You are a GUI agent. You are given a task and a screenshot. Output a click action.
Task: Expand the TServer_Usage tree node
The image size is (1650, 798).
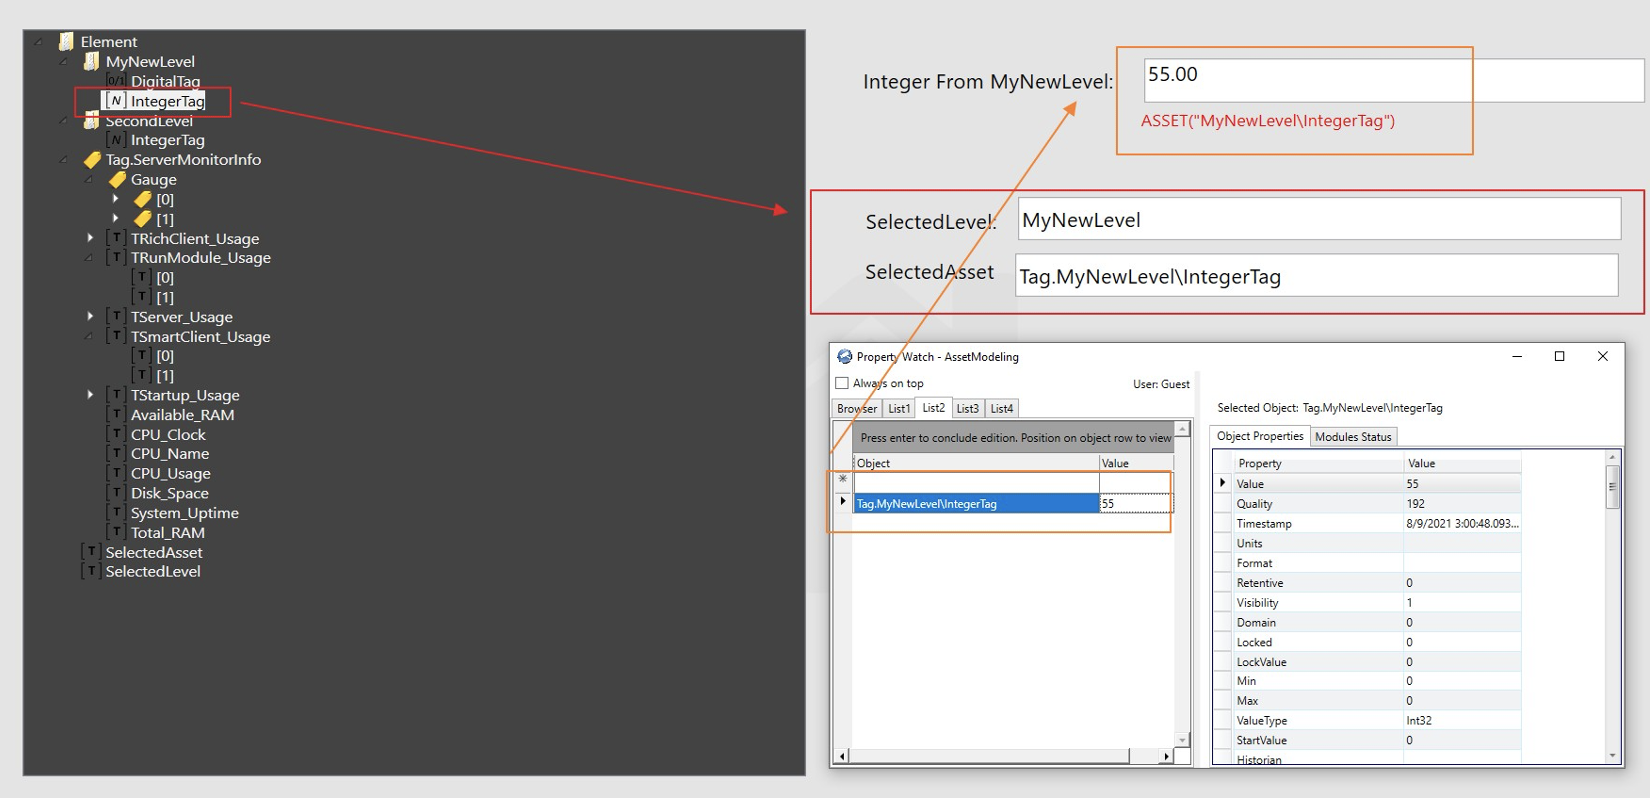(x=90, y=316)
